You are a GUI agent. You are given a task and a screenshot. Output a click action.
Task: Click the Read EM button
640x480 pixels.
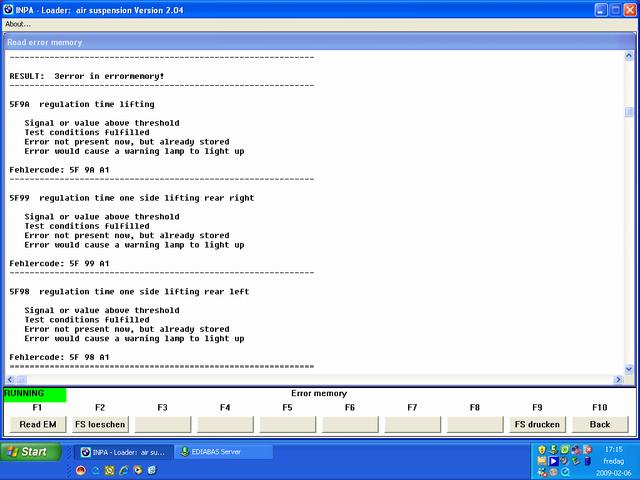point(38,424)
